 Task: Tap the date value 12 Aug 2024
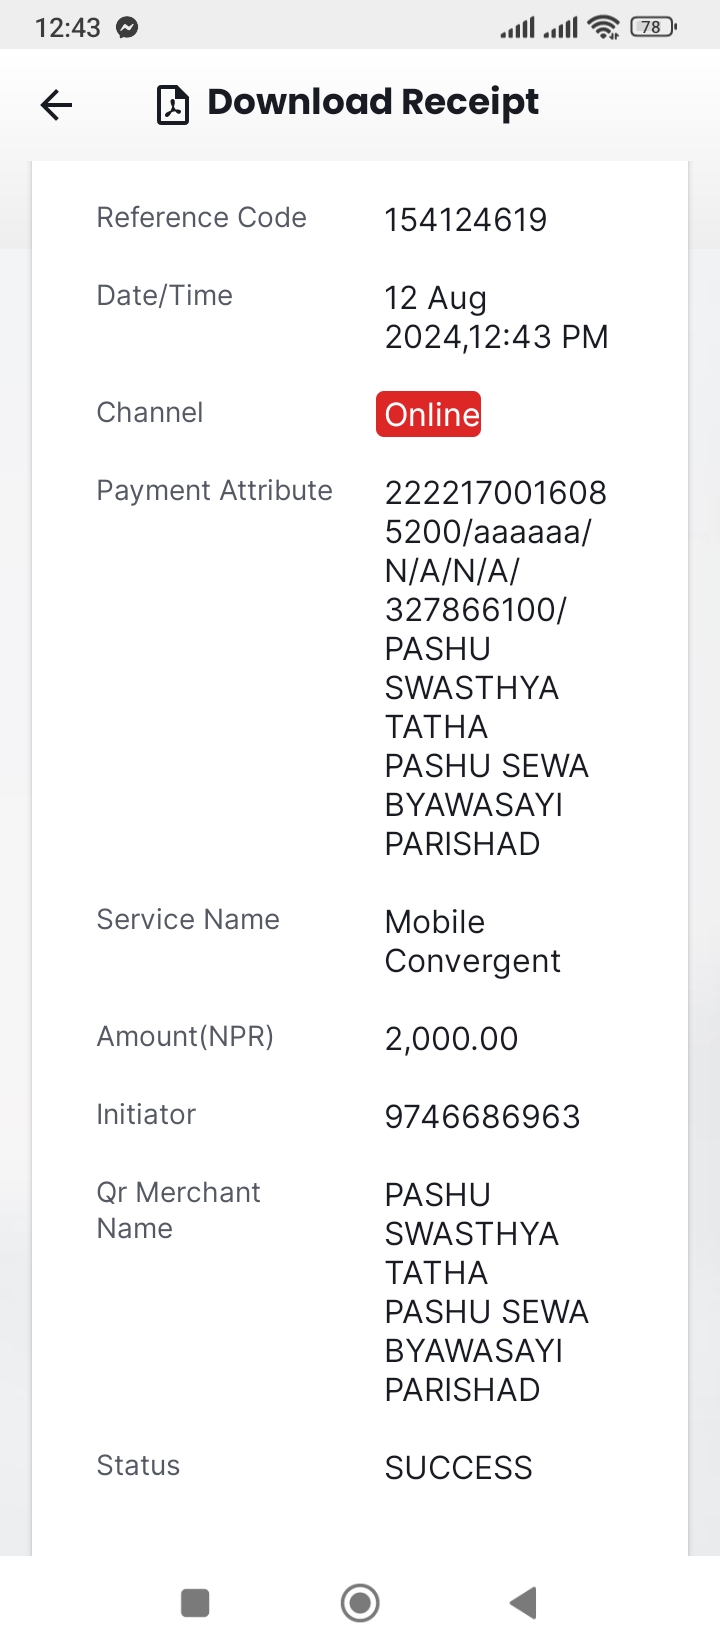(x=436, y=317)
